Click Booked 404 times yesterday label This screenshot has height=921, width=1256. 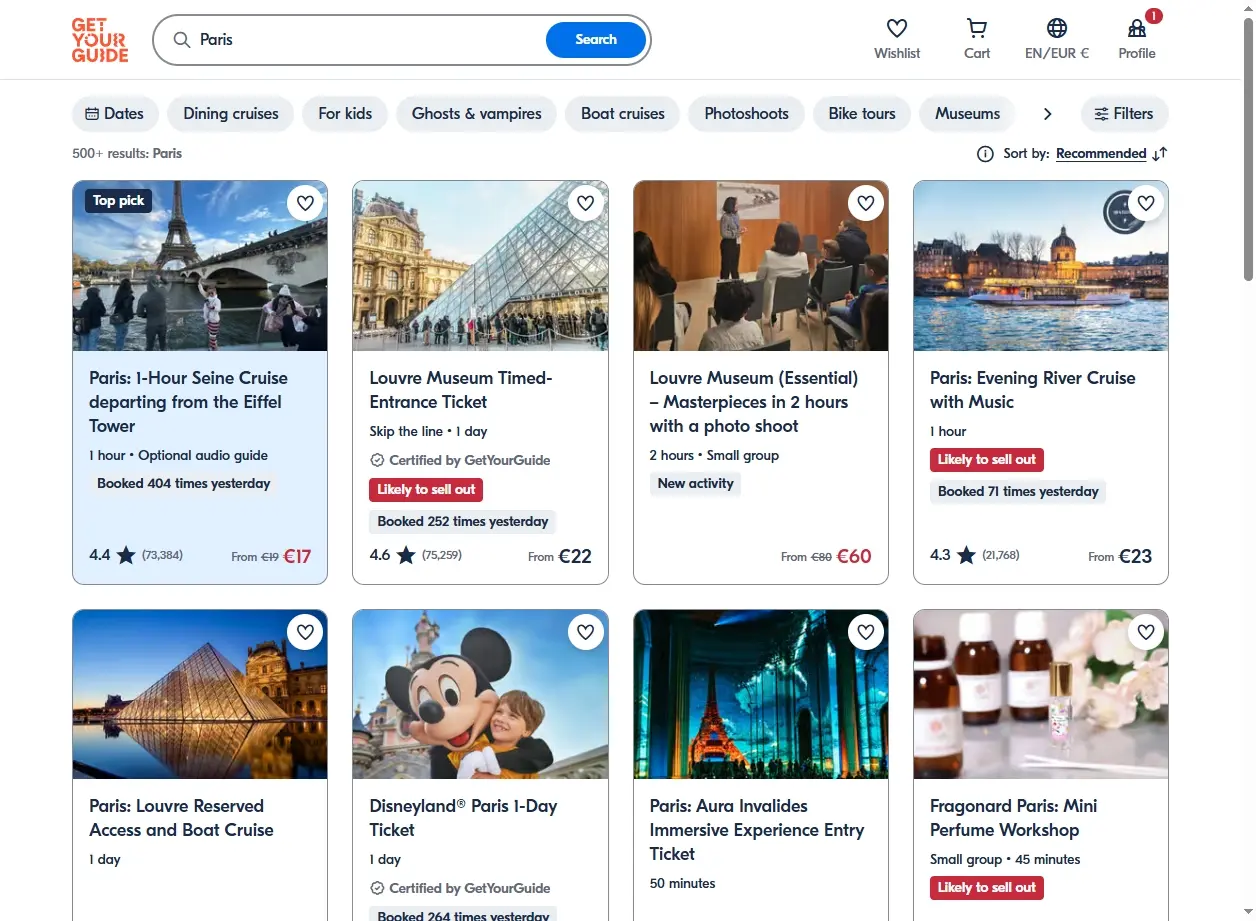coord(184,484)
